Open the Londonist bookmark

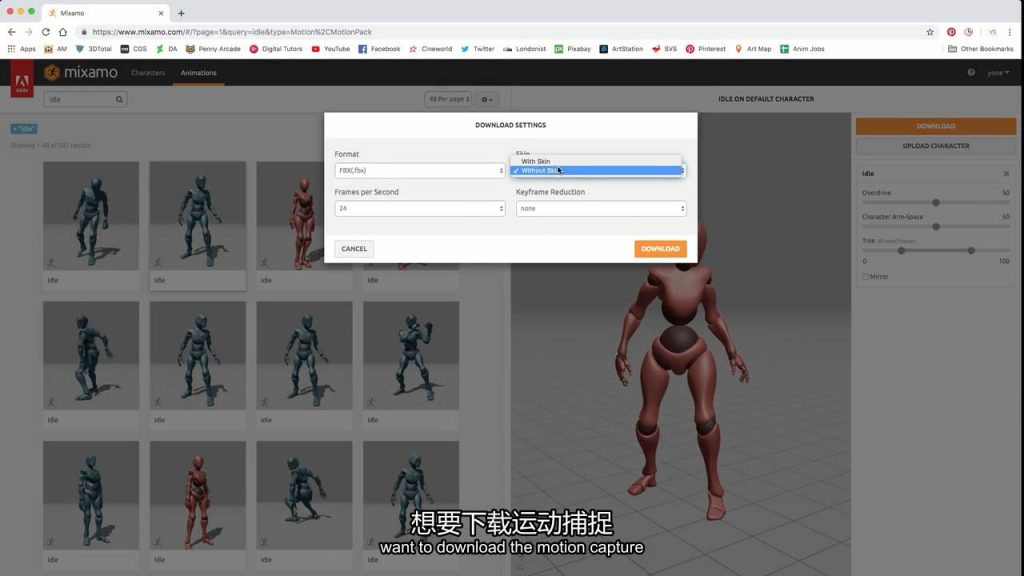coord(524,49)
